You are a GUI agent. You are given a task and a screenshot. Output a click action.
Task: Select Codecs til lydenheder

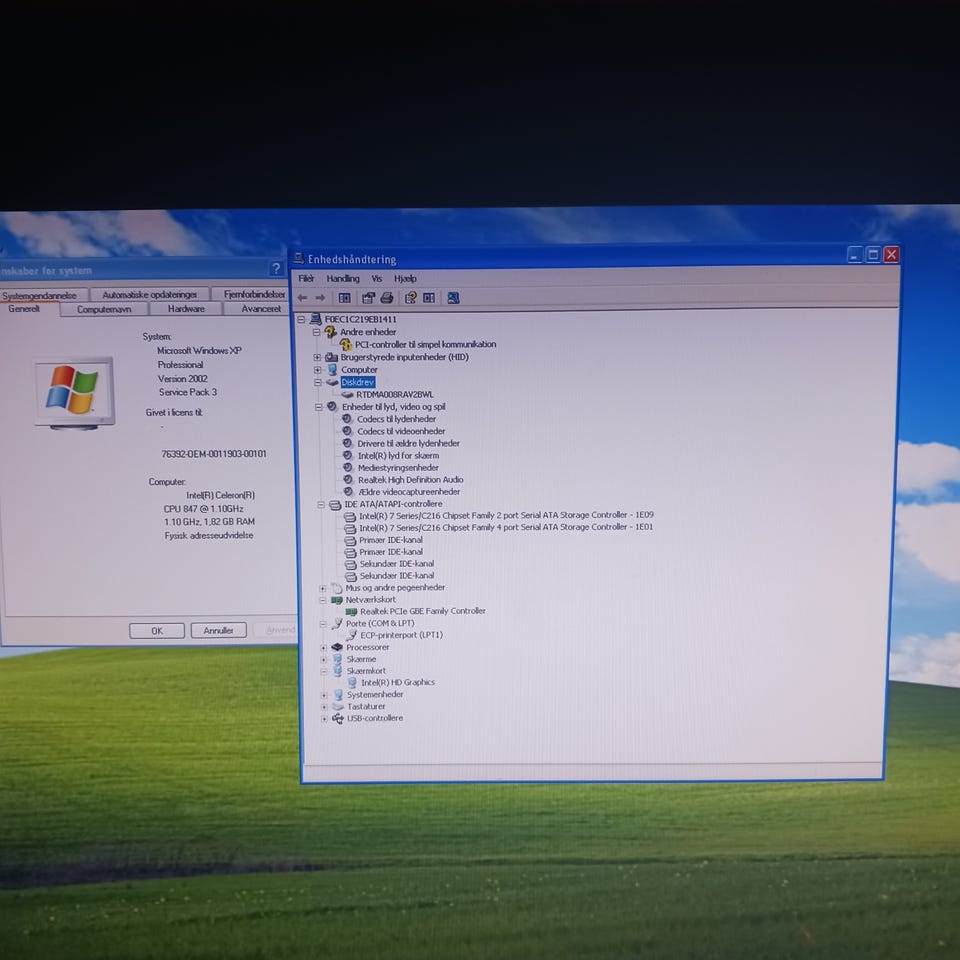pyautogui.click(x=396, y=419)
